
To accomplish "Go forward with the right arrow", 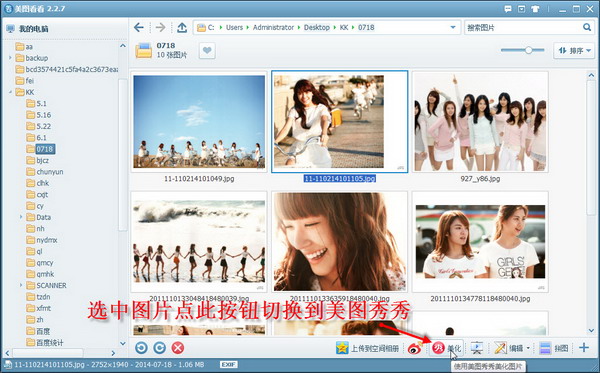I will [160, 28].
